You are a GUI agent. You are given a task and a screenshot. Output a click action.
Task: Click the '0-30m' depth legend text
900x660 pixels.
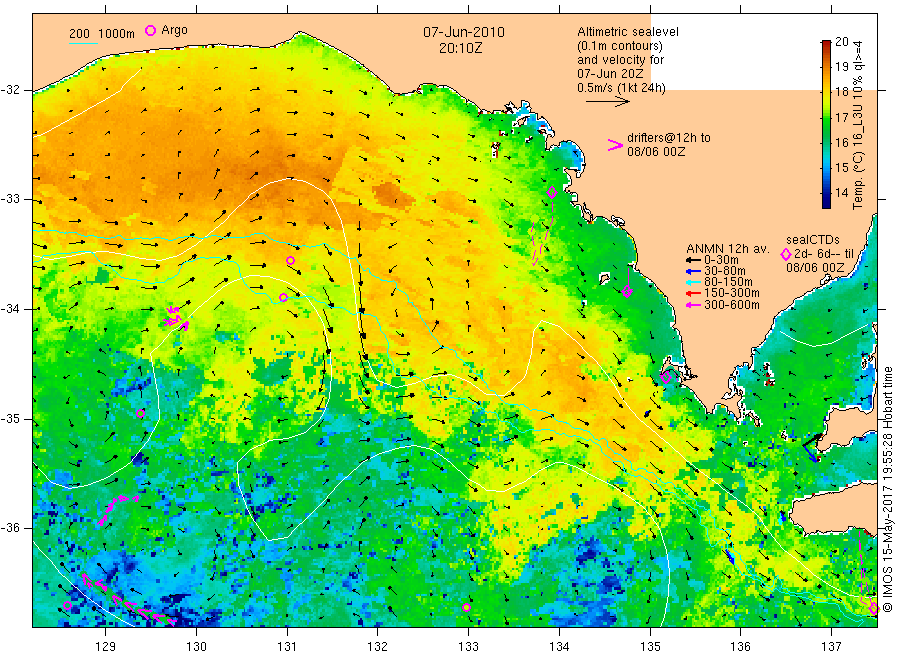pyautogui.click(x=721, y=260)
